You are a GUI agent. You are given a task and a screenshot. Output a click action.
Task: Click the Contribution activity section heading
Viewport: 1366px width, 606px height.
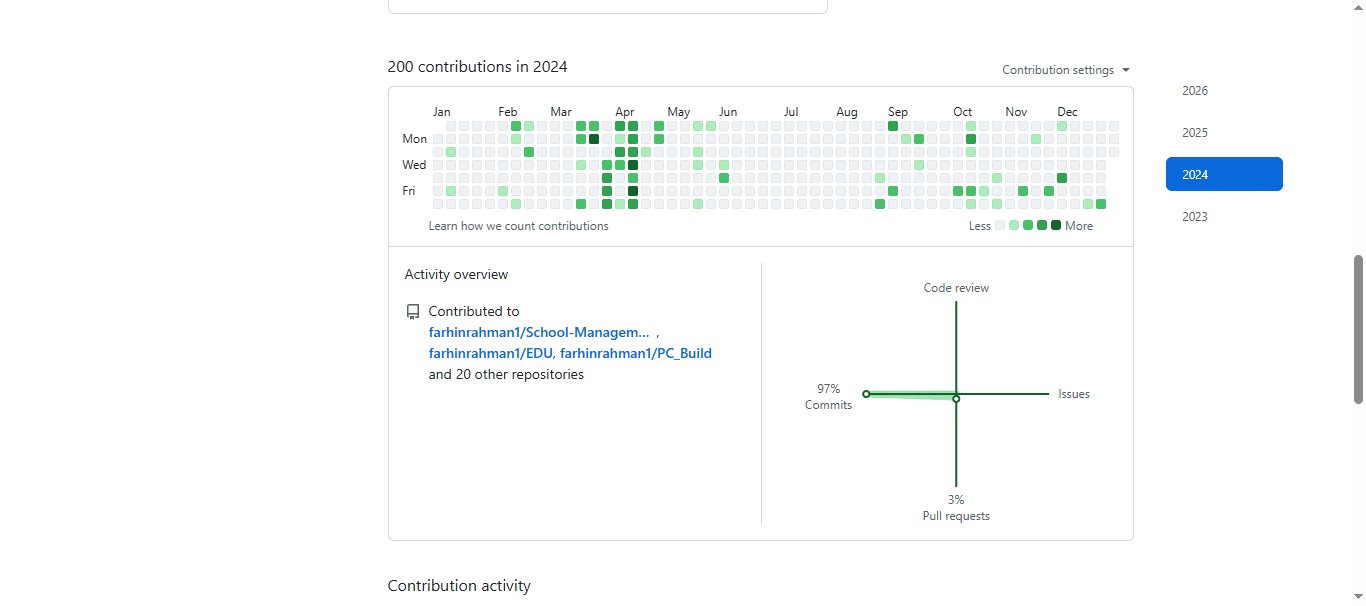tap(459, 585)
